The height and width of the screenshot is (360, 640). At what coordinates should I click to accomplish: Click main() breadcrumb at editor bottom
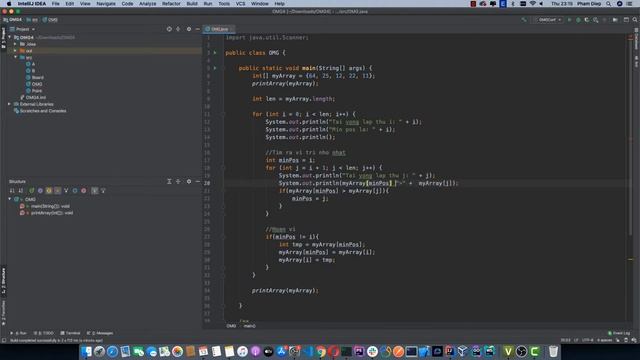click(x=249, y=326)
